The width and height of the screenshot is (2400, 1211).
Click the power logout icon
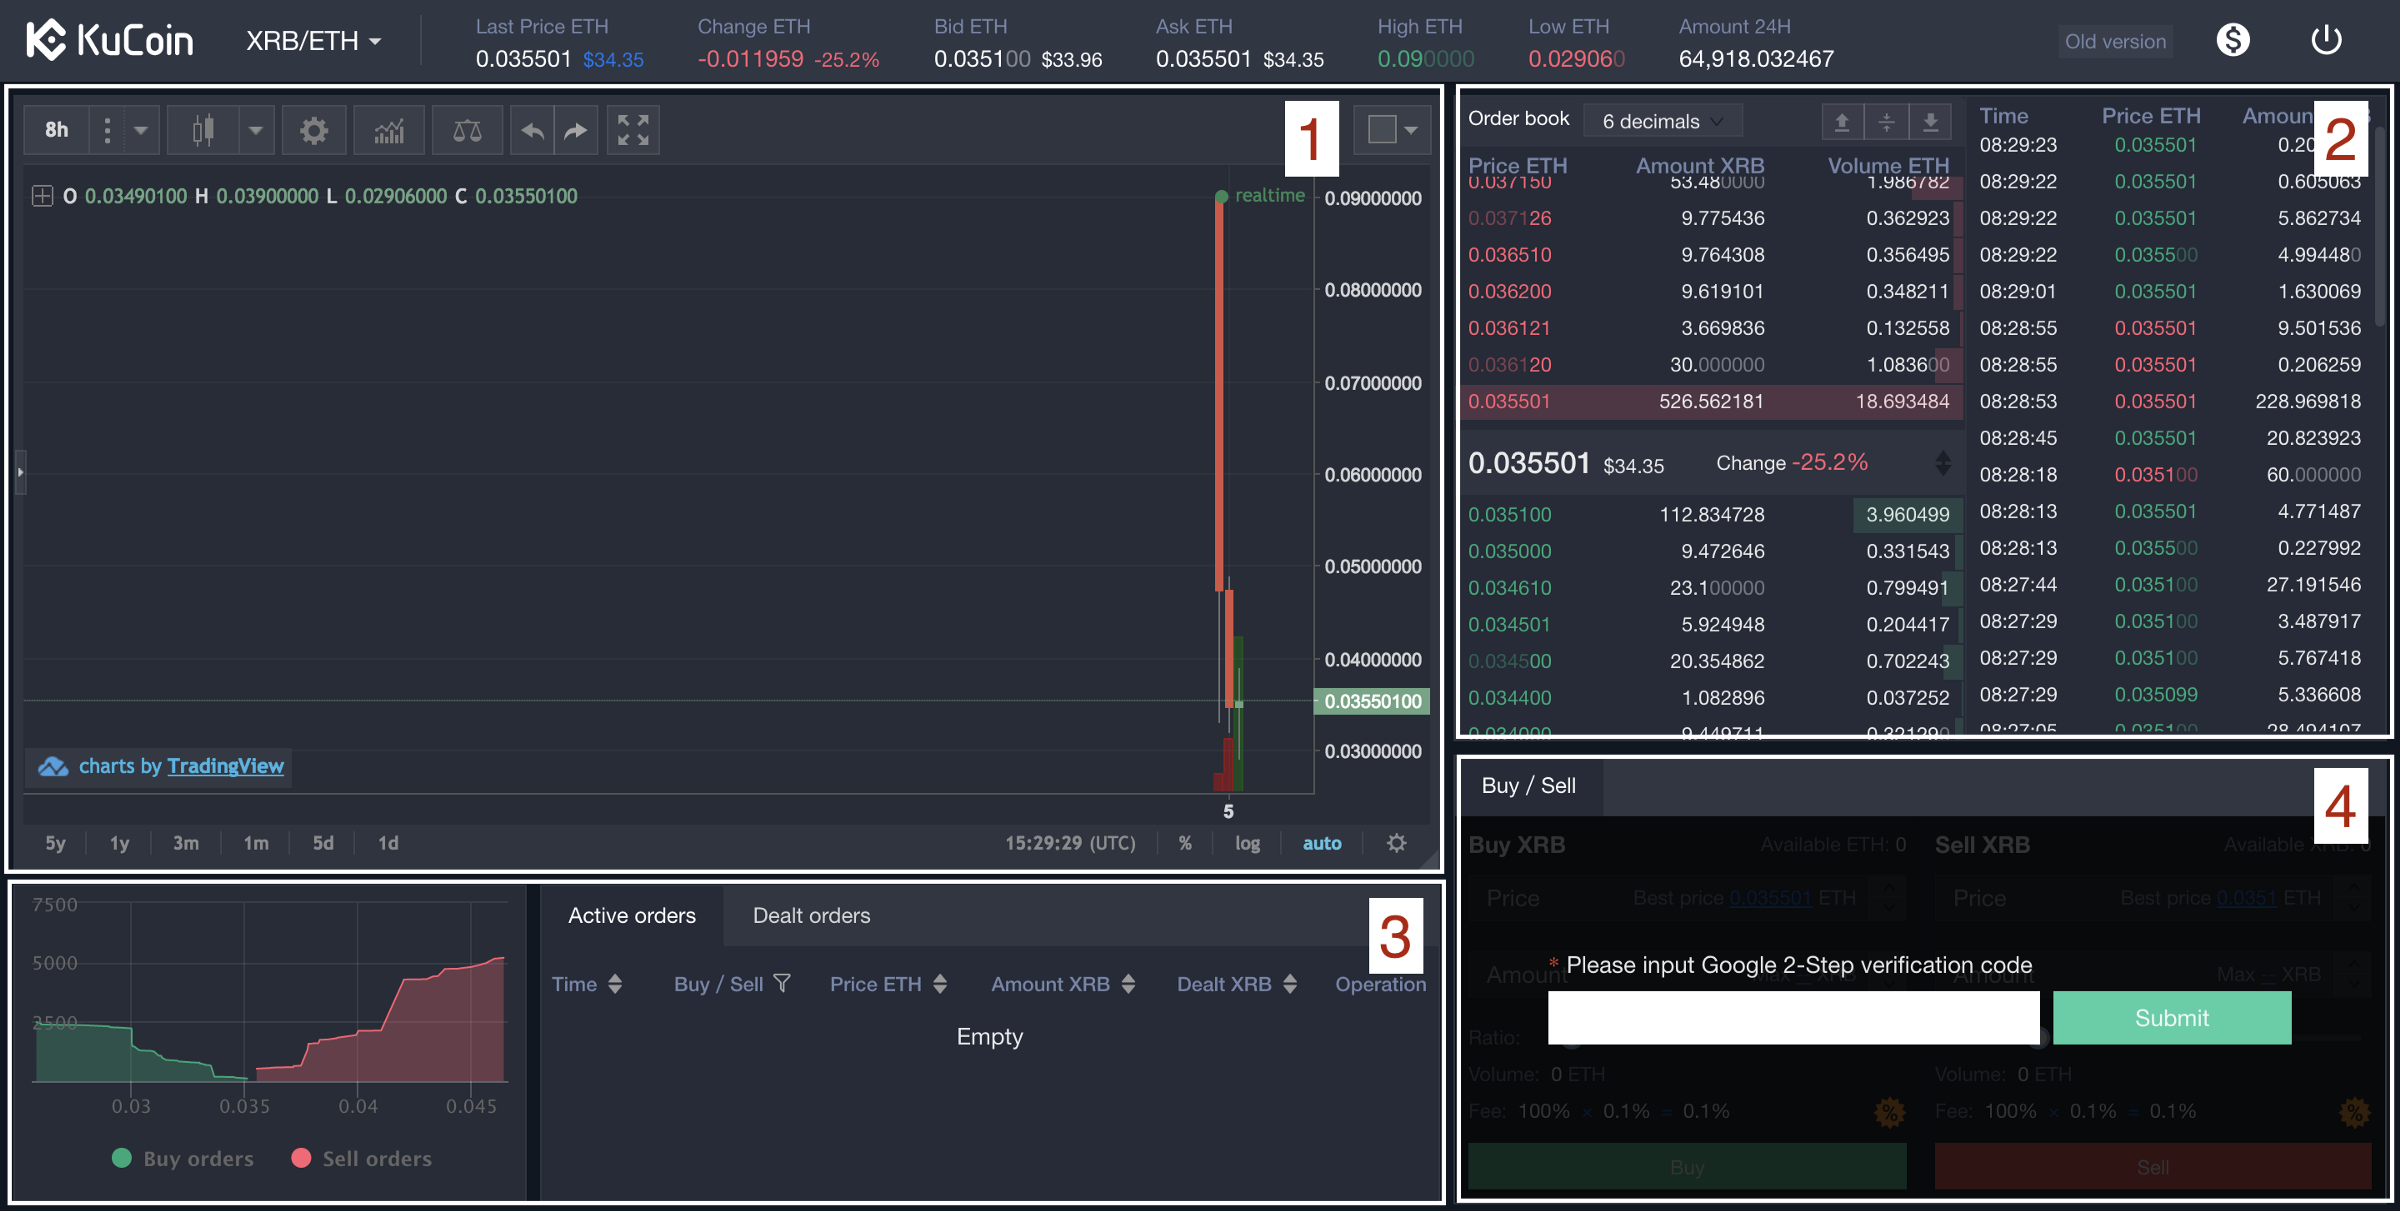(x=2326, y=41)
